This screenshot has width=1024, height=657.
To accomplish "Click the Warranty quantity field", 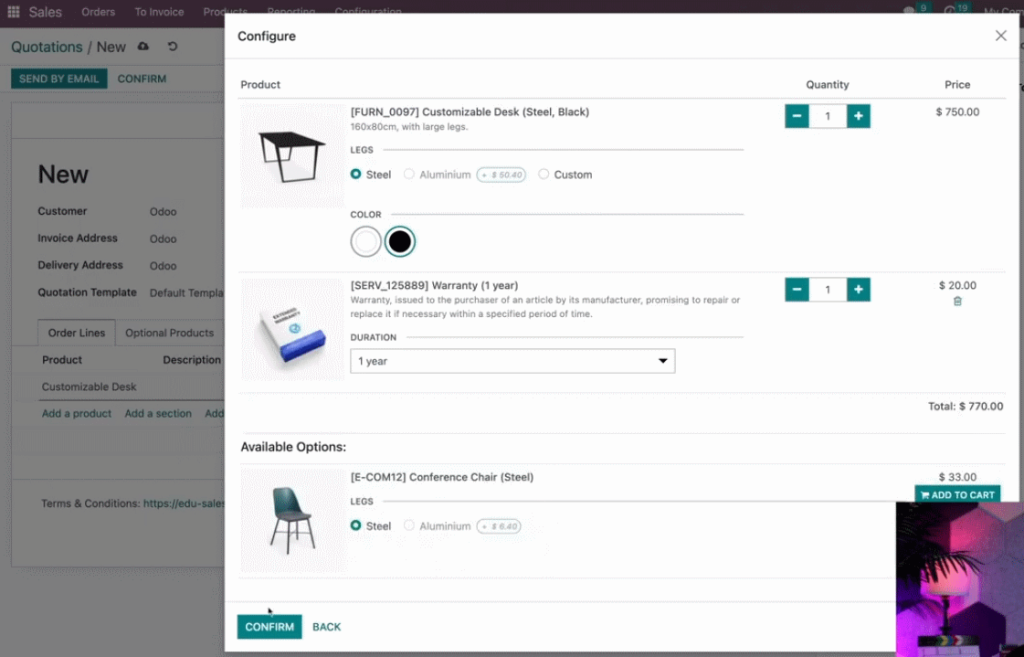I will click(827, 289).
